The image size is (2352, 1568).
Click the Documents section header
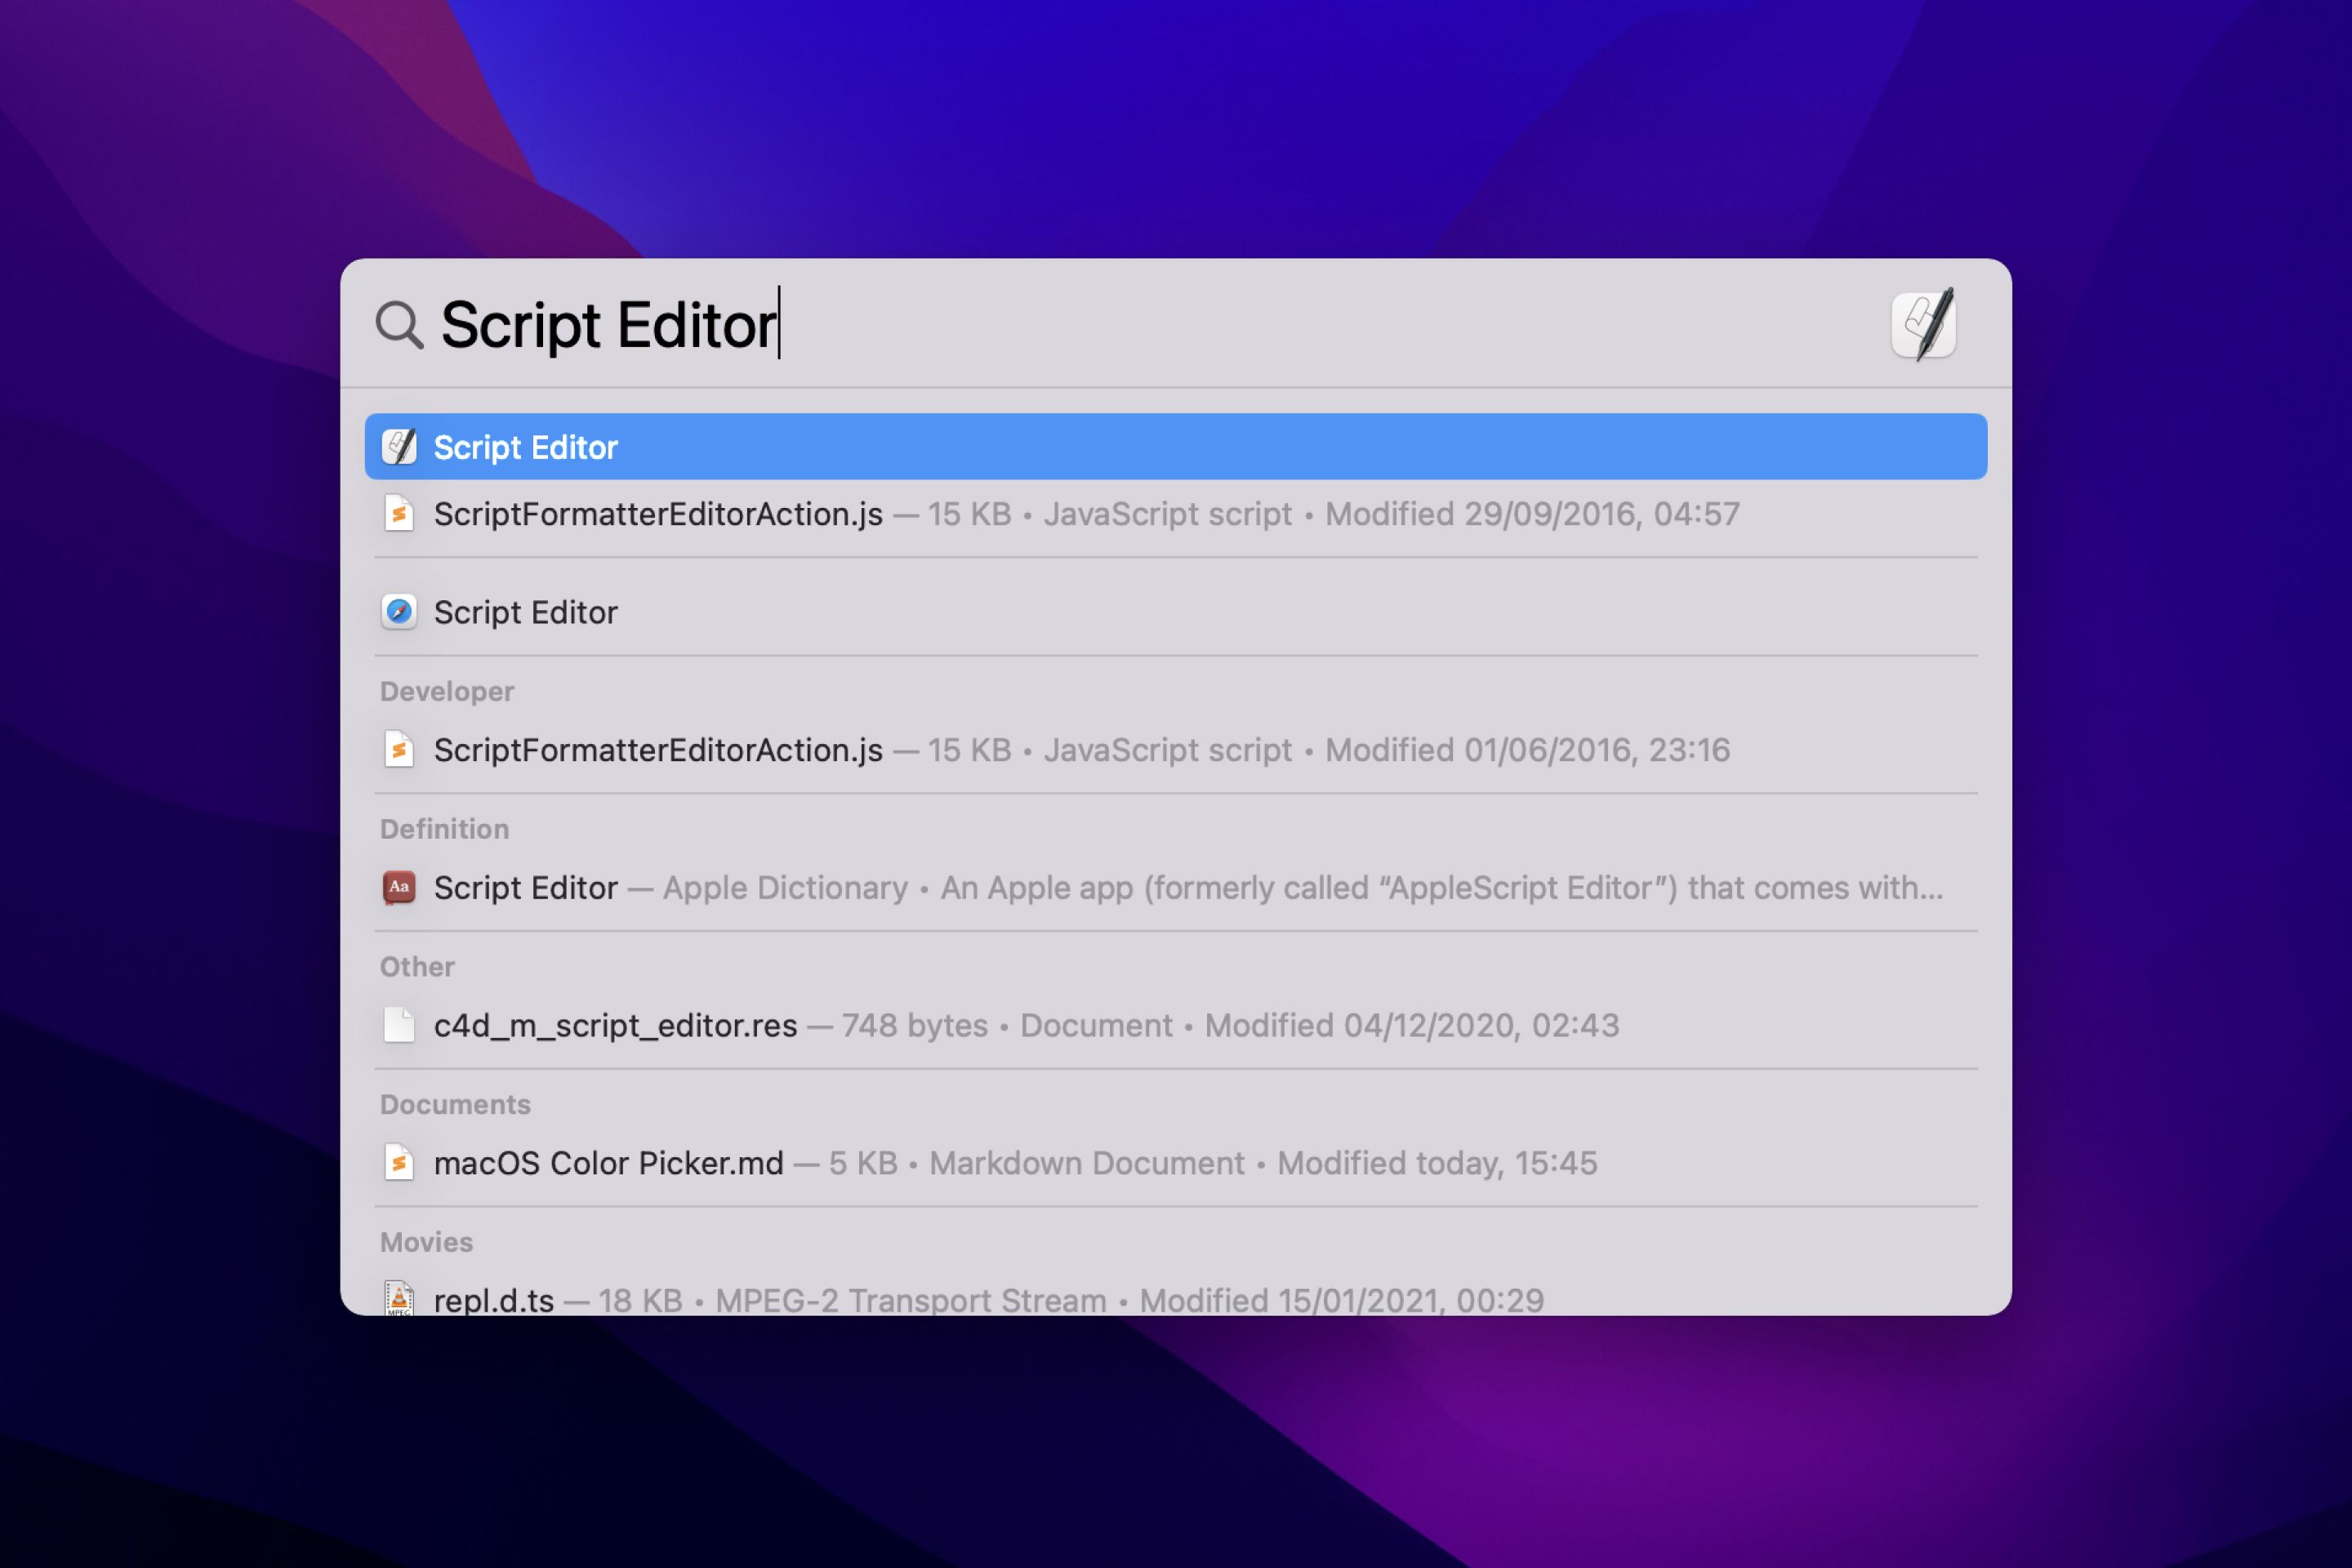(x=455, y=1105)
